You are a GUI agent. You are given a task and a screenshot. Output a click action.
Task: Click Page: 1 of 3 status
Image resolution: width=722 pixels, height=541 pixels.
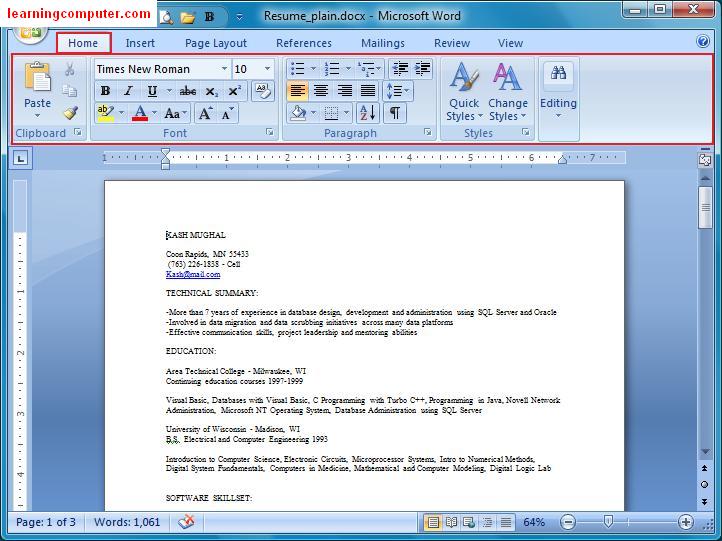[46, 522]
